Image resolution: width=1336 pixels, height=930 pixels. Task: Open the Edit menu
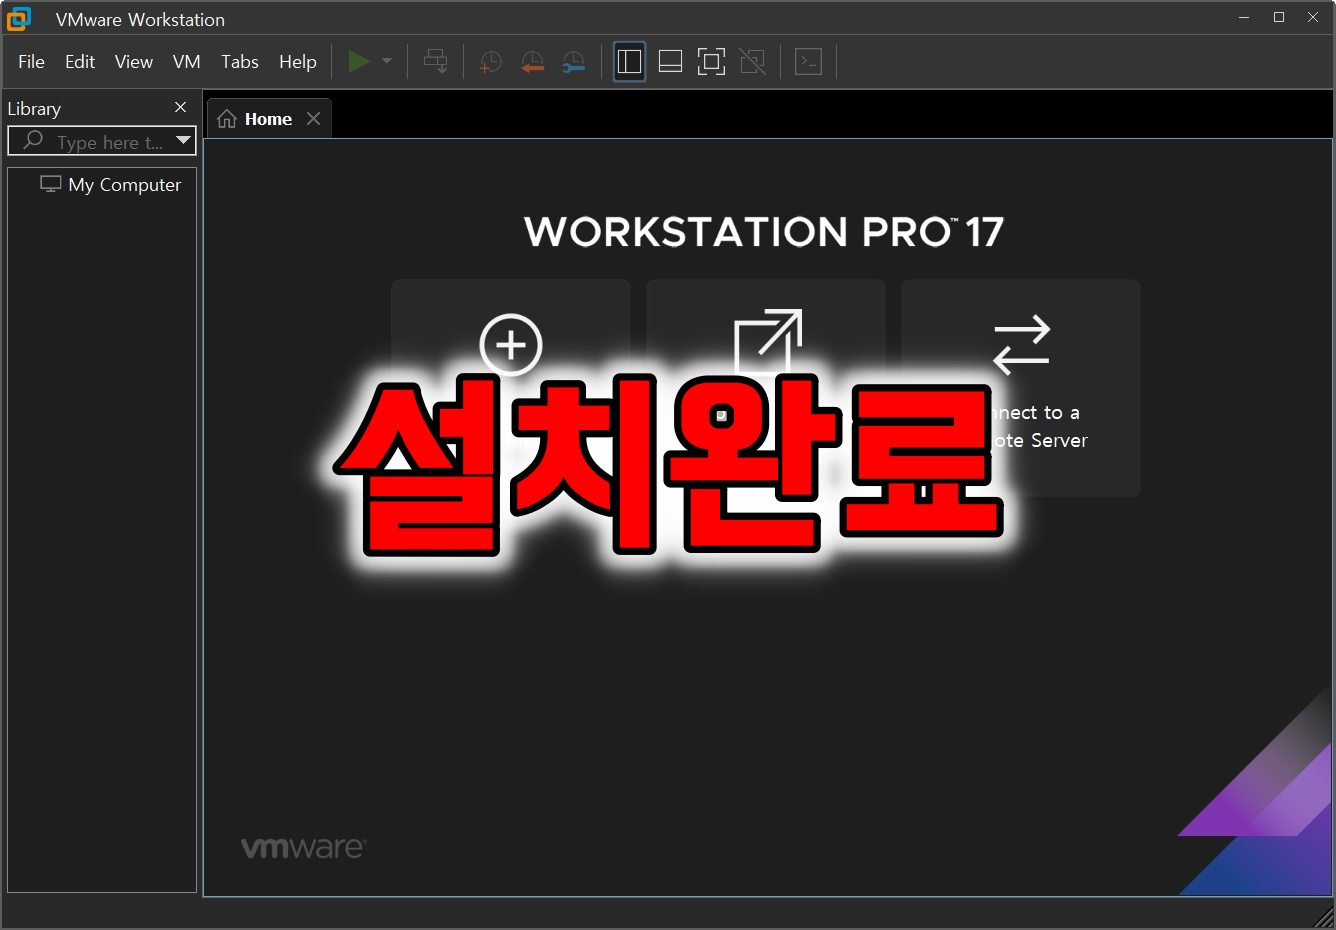point(80,62)
